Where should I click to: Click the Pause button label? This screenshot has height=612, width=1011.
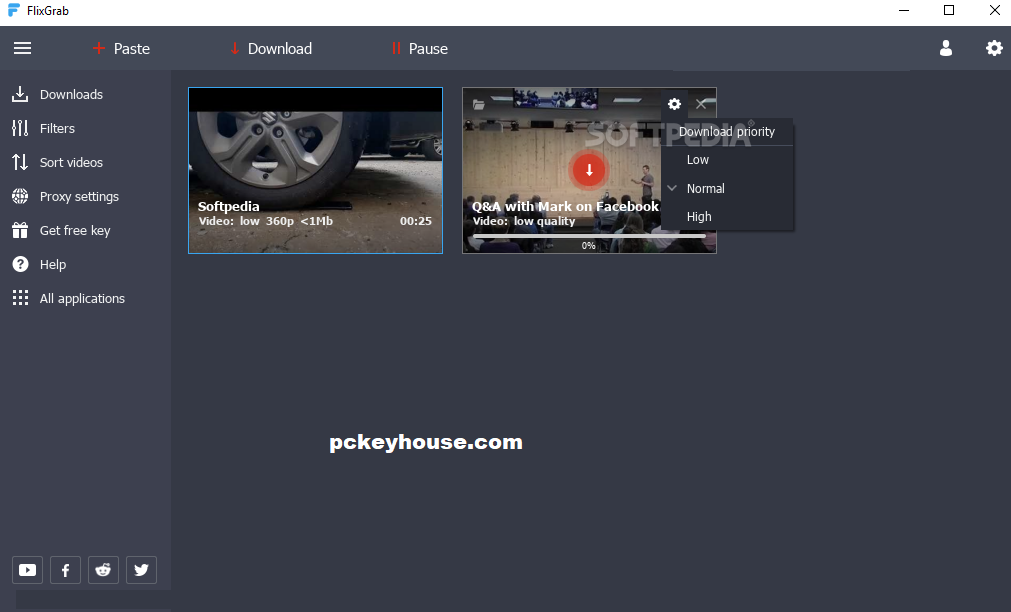(428, 48)
